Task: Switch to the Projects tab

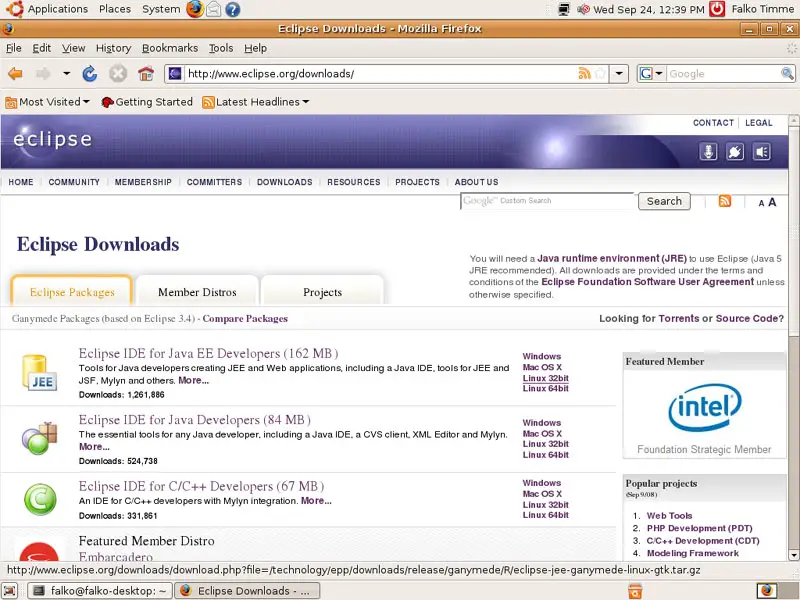Action: [322, 292]
